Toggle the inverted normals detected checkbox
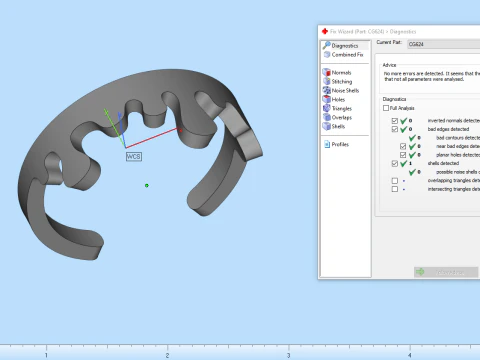Image resolution: width=480 pixels, height=360 pixels. 395,121
